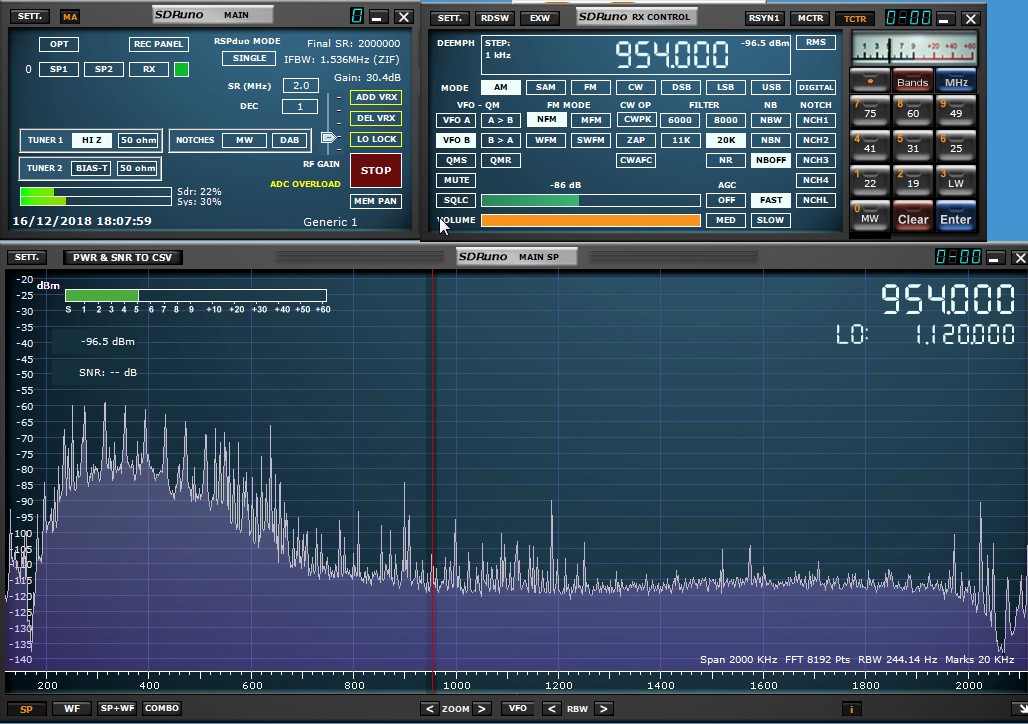Click the RF gain slider handle

pos(328,137)
